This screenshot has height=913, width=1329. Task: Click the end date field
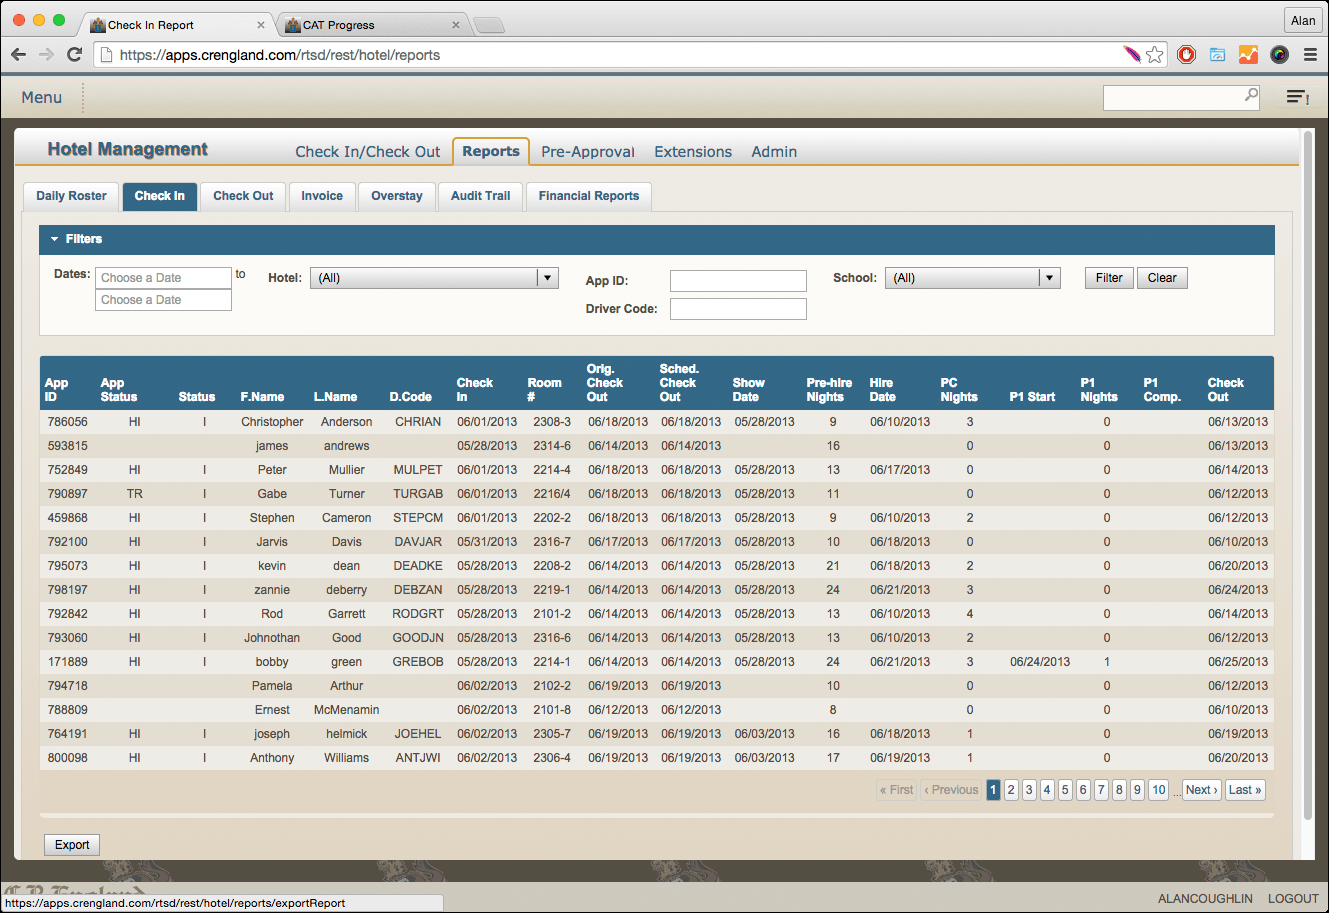tap(163, 300)
